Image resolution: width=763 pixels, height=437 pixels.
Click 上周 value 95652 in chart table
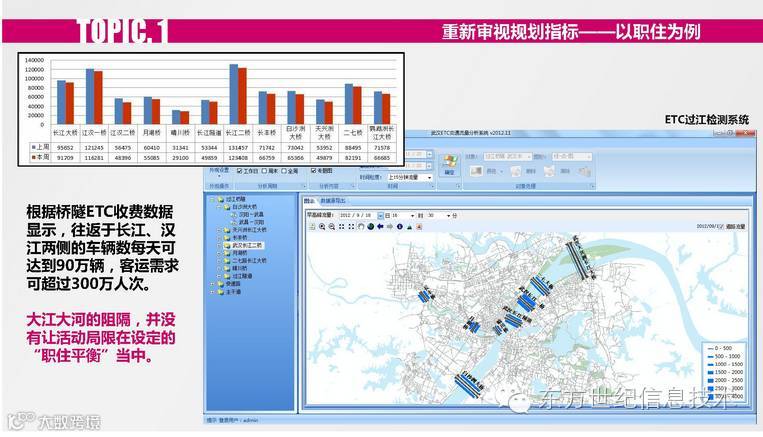click(x=65, y=147)
